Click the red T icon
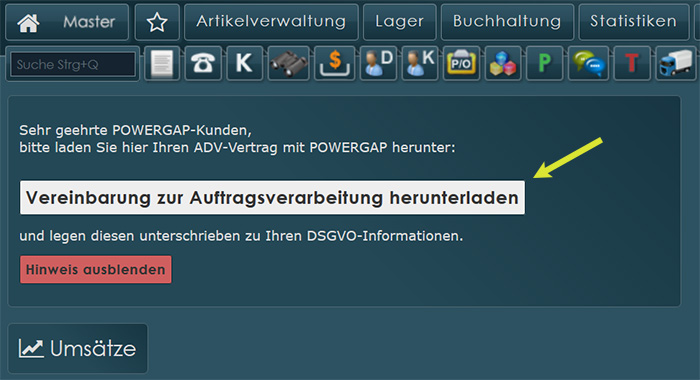Screen dimensions: 700x380 (632, 63)
